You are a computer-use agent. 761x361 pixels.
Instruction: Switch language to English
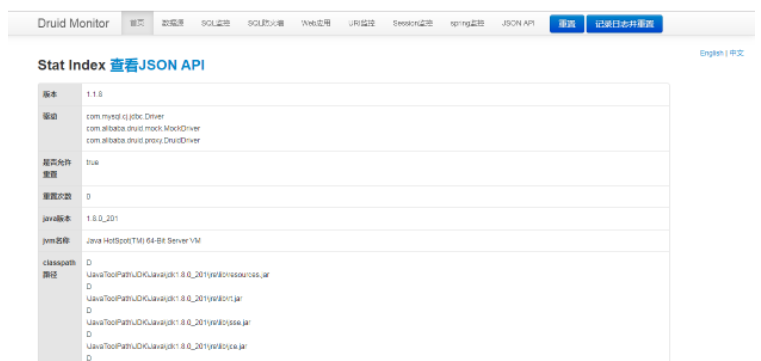pos(711,53)
